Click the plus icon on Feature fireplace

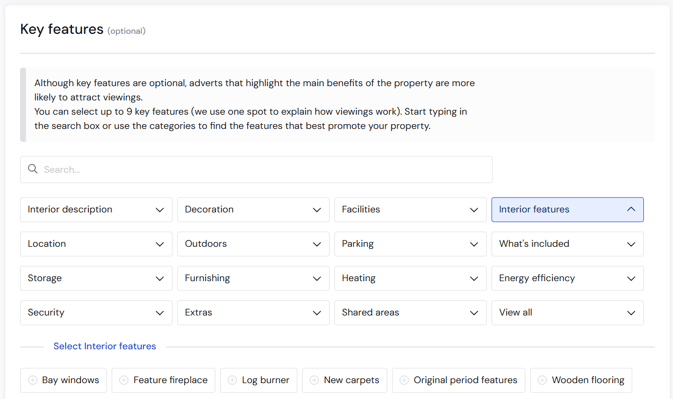pyautogui.click(x=124, y=380)
